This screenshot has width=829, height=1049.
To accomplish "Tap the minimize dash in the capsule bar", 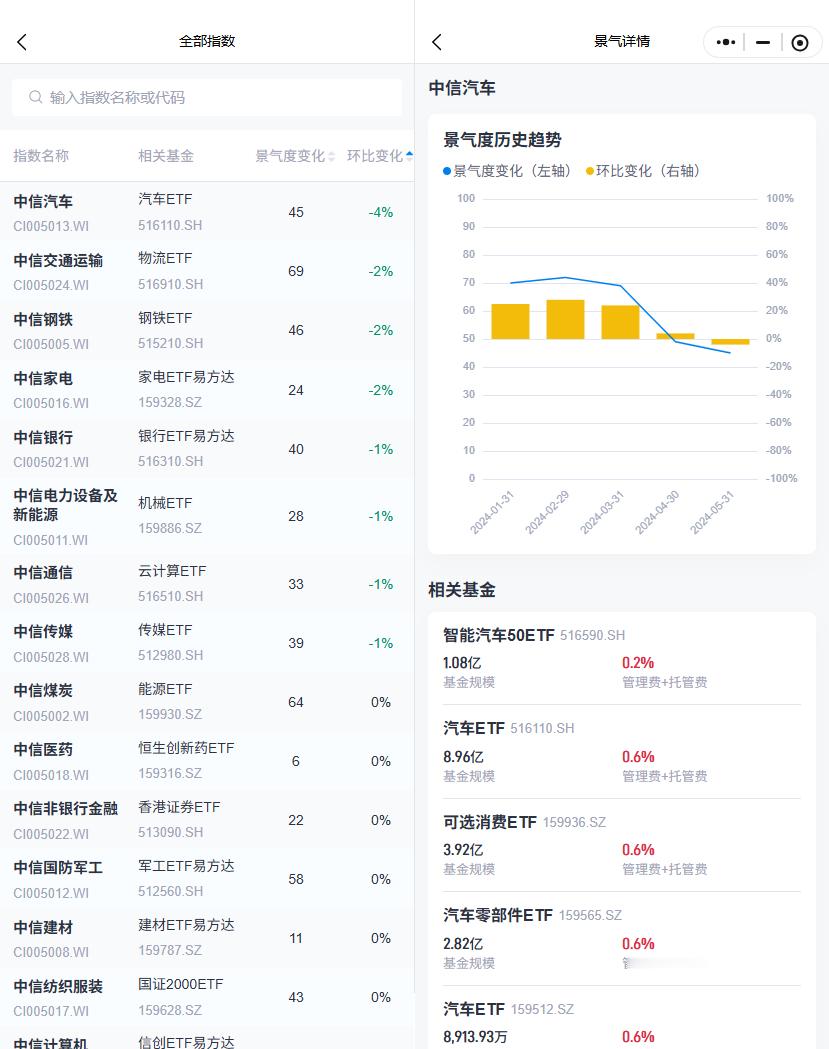I will [762, 42].
